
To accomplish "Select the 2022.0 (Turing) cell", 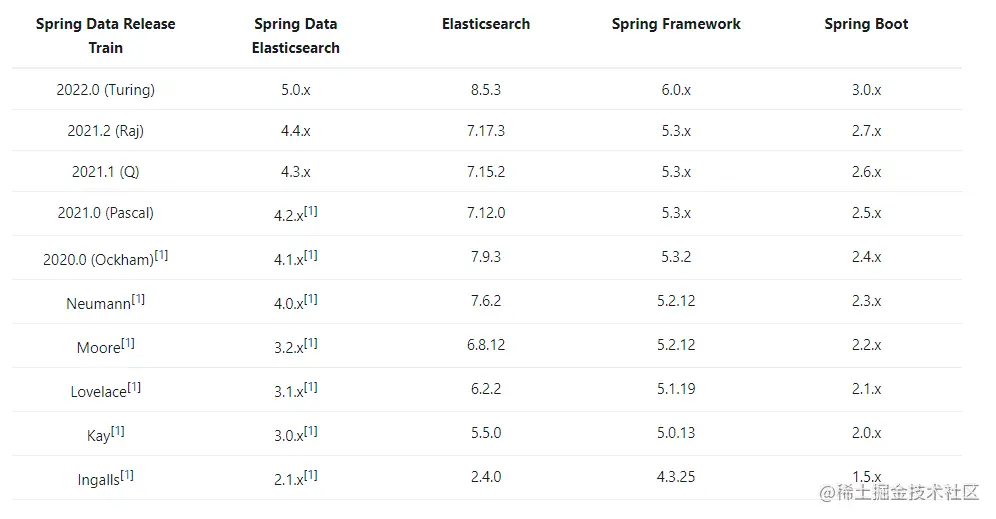I will (x=105, y=90).
